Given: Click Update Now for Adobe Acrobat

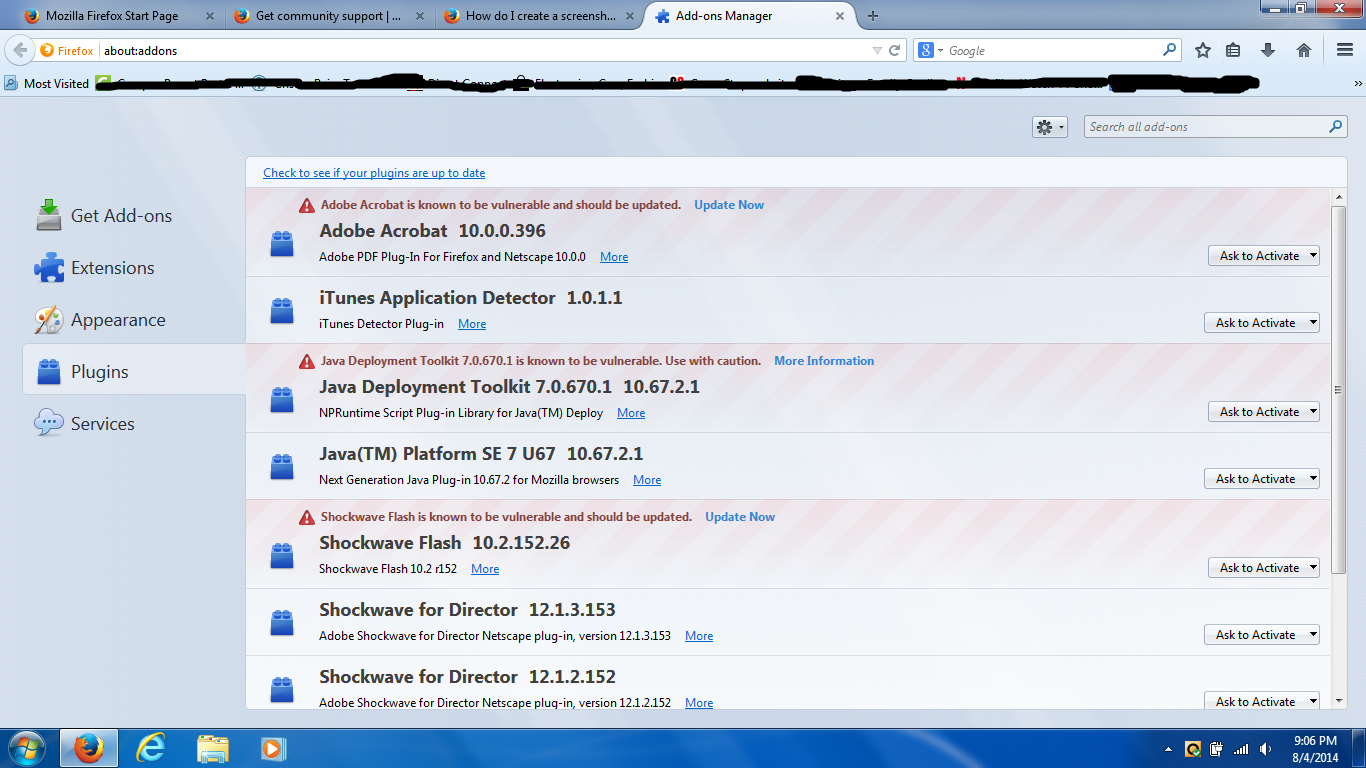Looking at the screenshot, I should (x=729, y=205).
